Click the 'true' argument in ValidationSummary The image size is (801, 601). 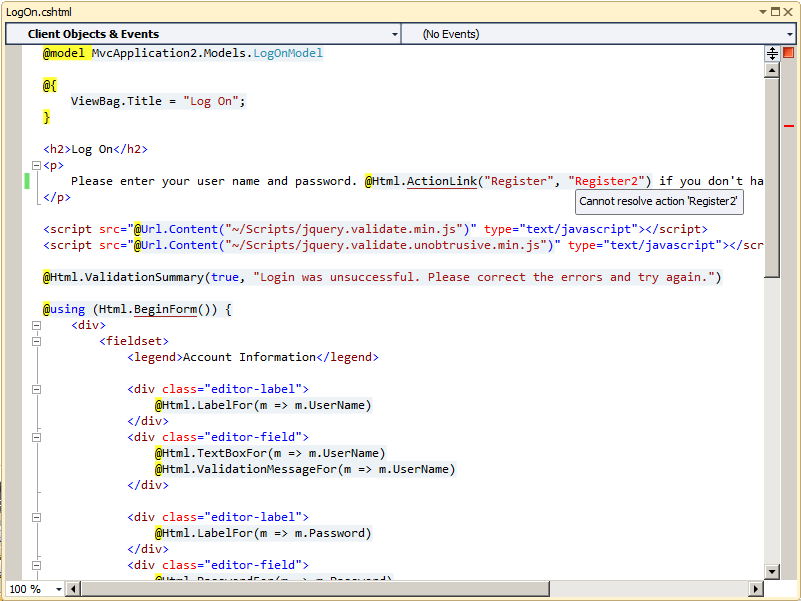pos(225,277)
